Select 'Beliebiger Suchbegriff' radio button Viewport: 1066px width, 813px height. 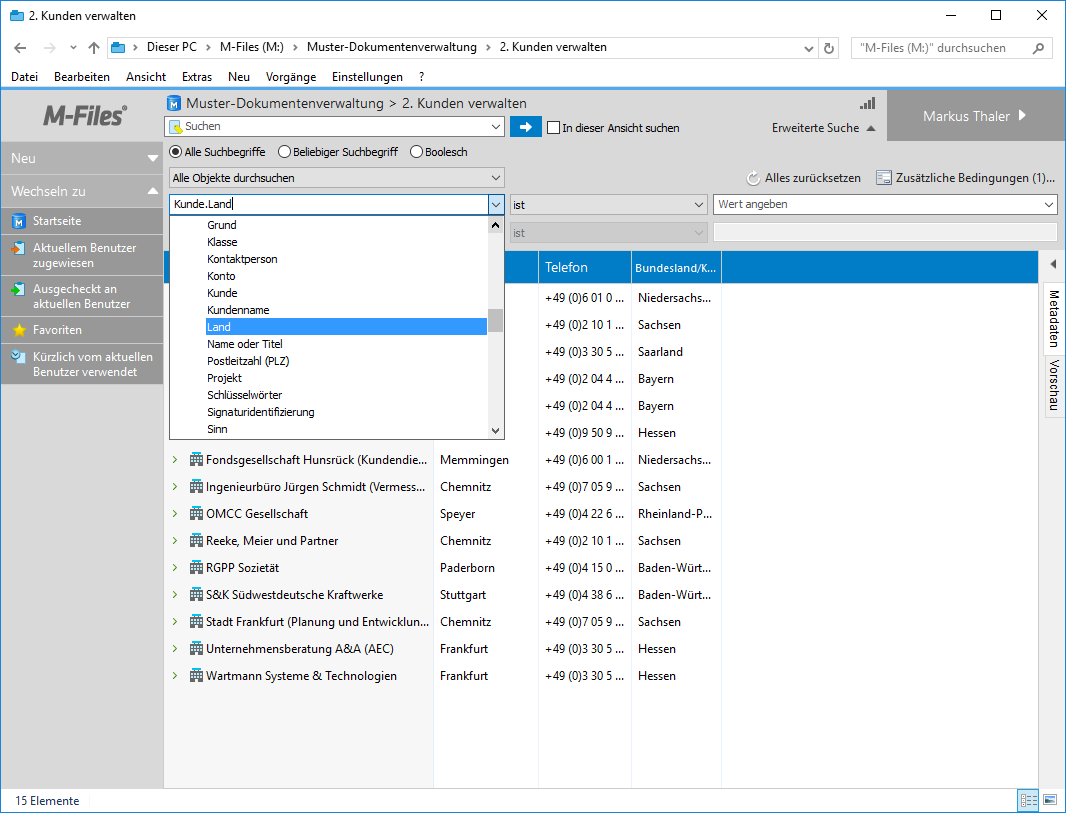284,152
